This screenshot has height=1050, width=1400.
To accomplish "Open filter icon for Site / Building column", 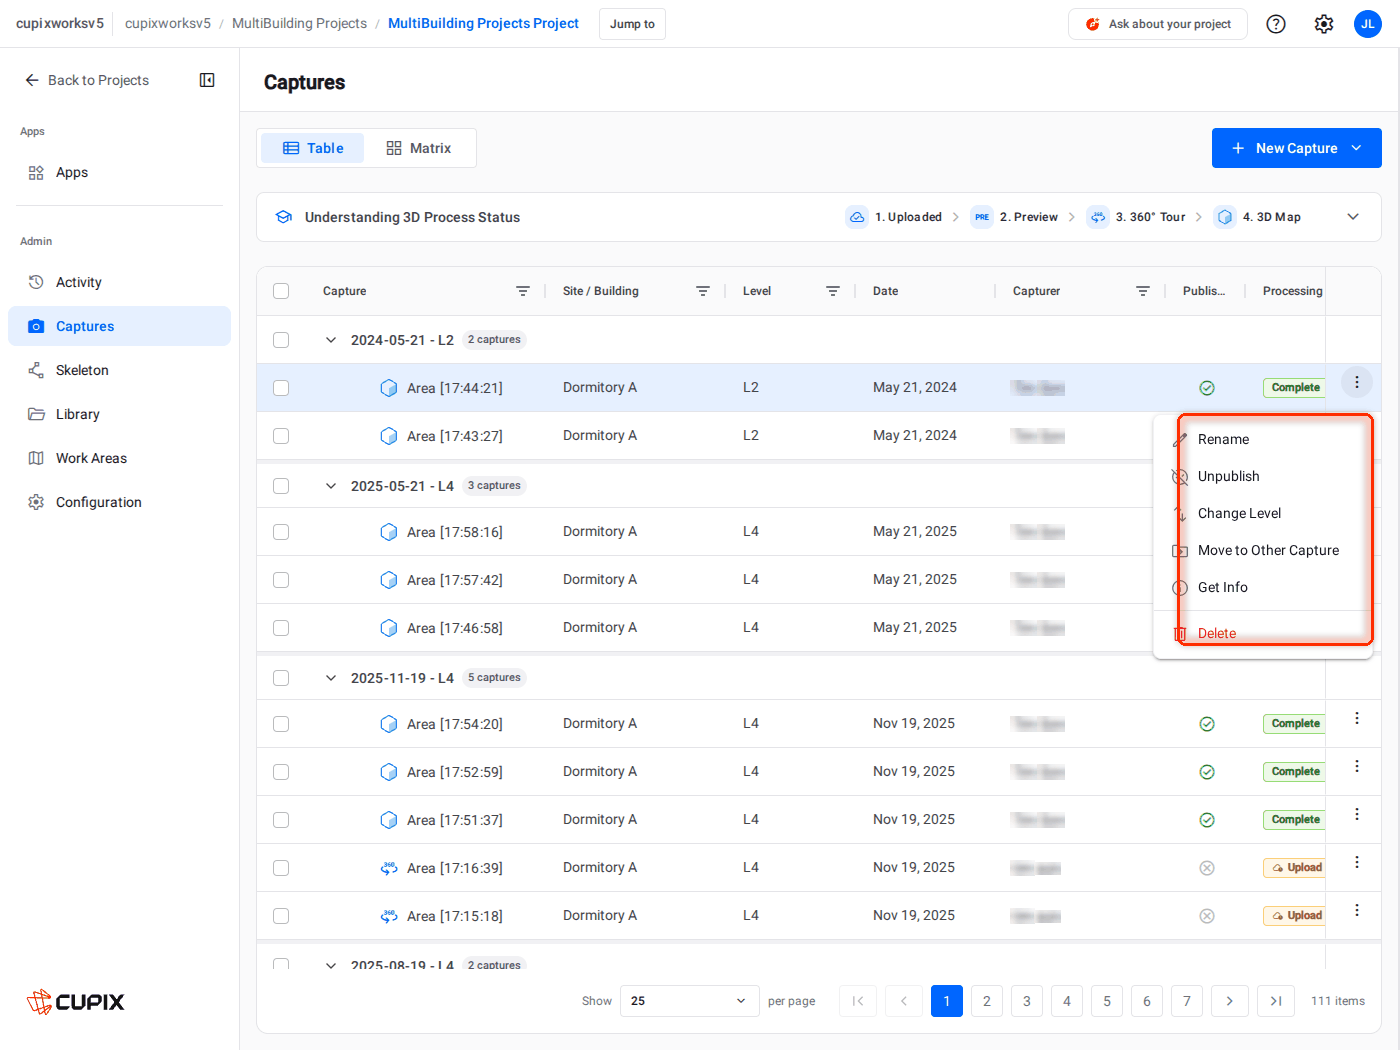I will 703,291.
